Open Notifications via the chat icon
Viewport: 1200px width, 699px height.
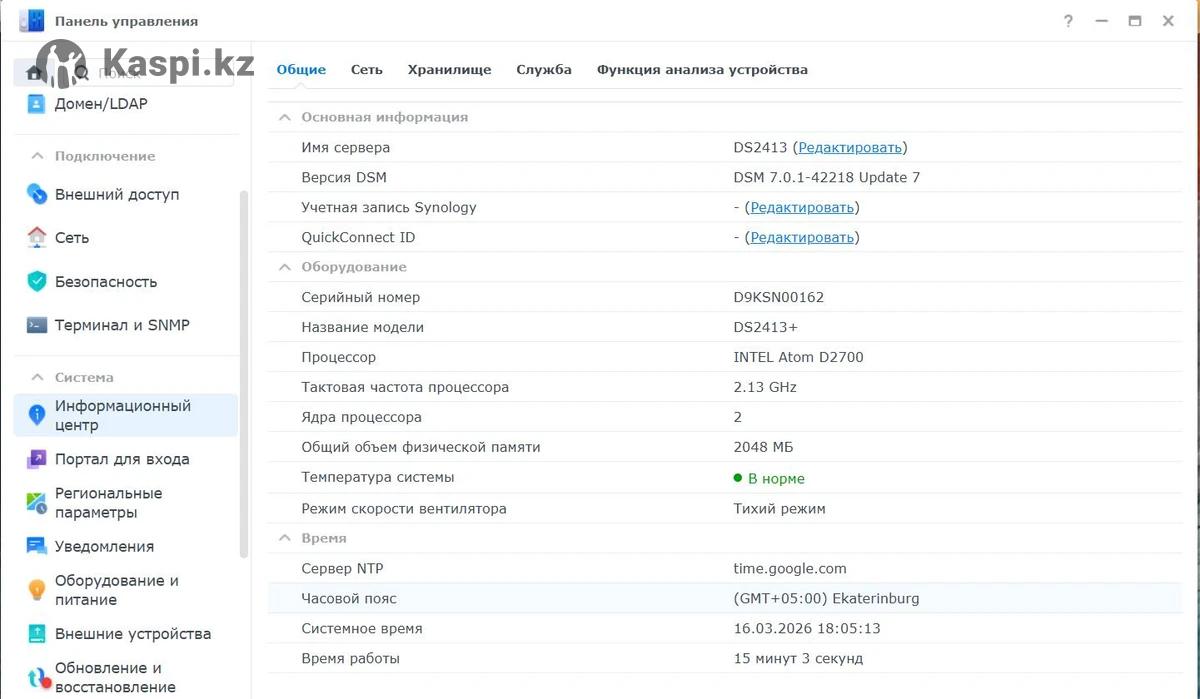(37, 546)
